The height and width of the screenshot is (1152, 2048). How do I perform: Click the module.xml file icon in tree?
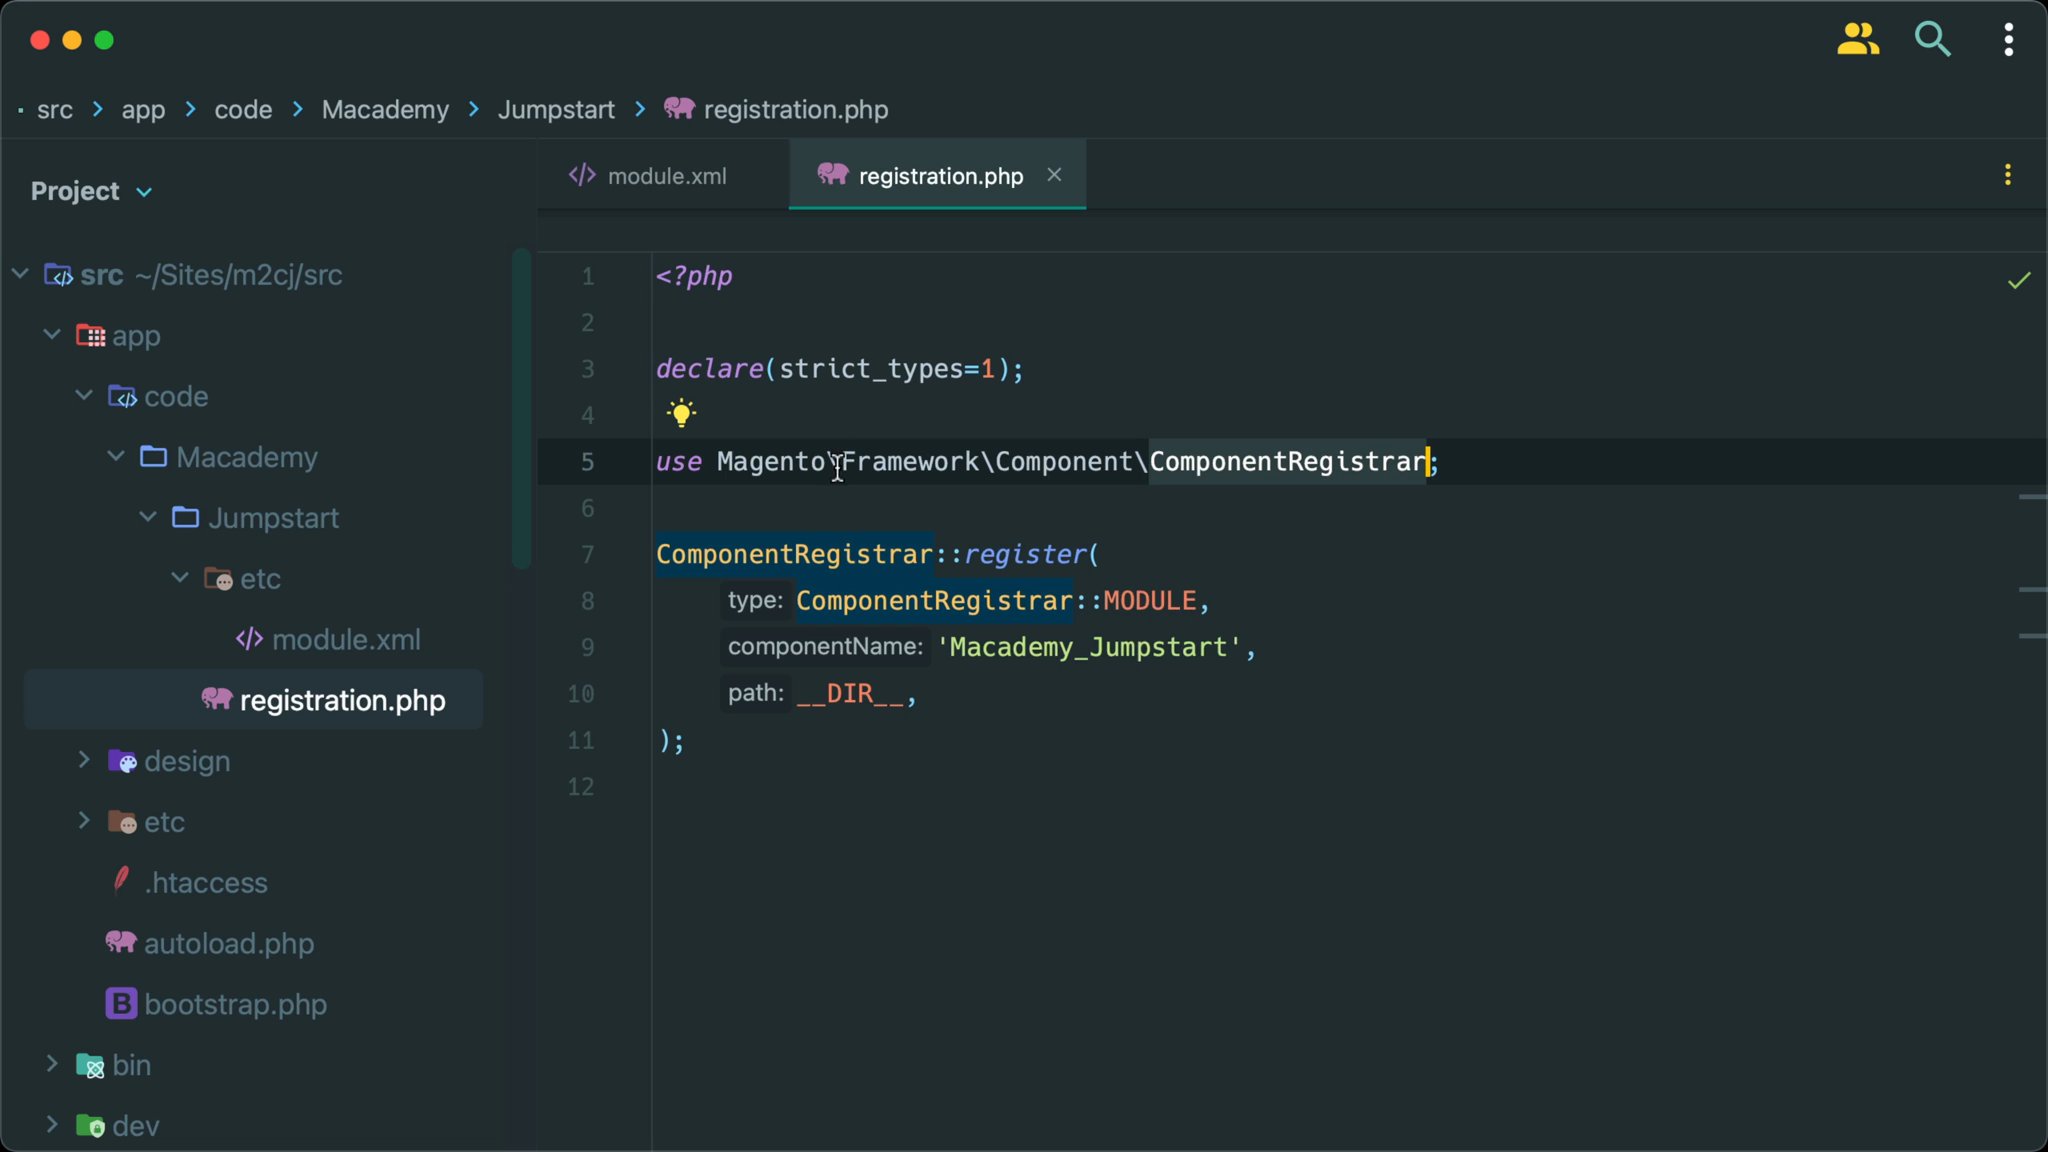click(249, 639)
